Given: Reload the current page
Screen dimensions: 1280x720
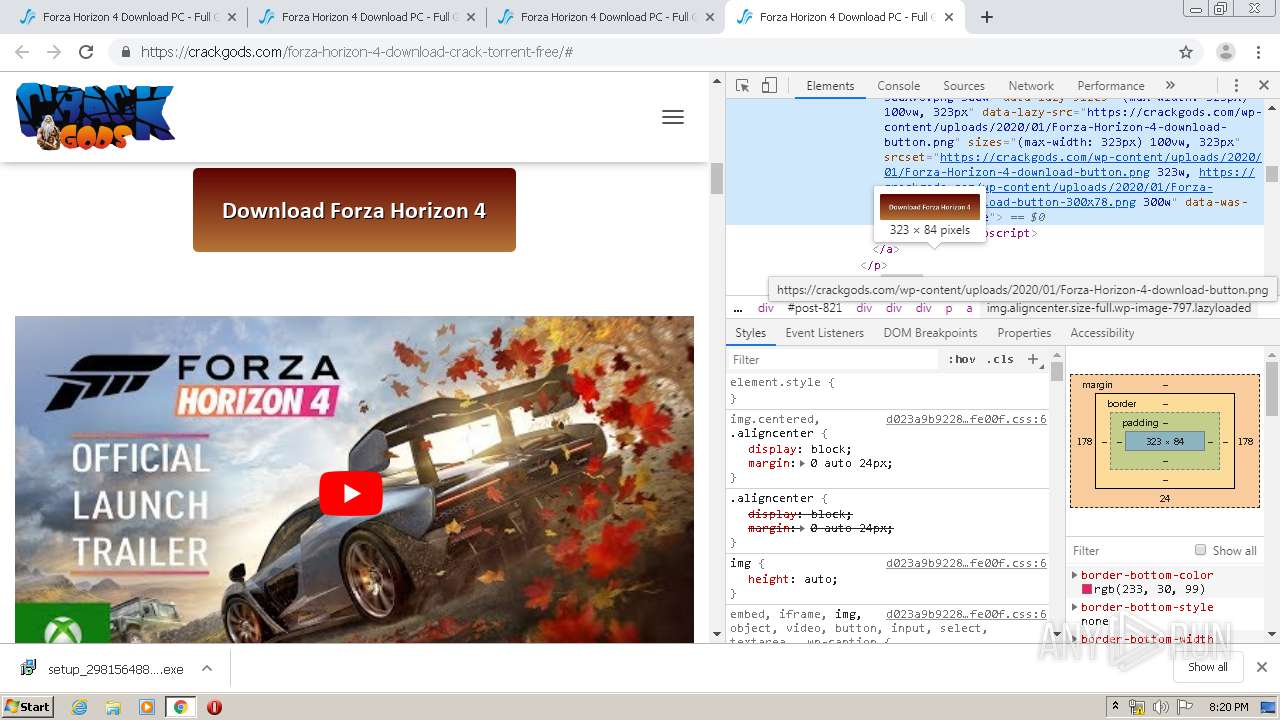Looking at the screenshot, I should coord(86,52).
